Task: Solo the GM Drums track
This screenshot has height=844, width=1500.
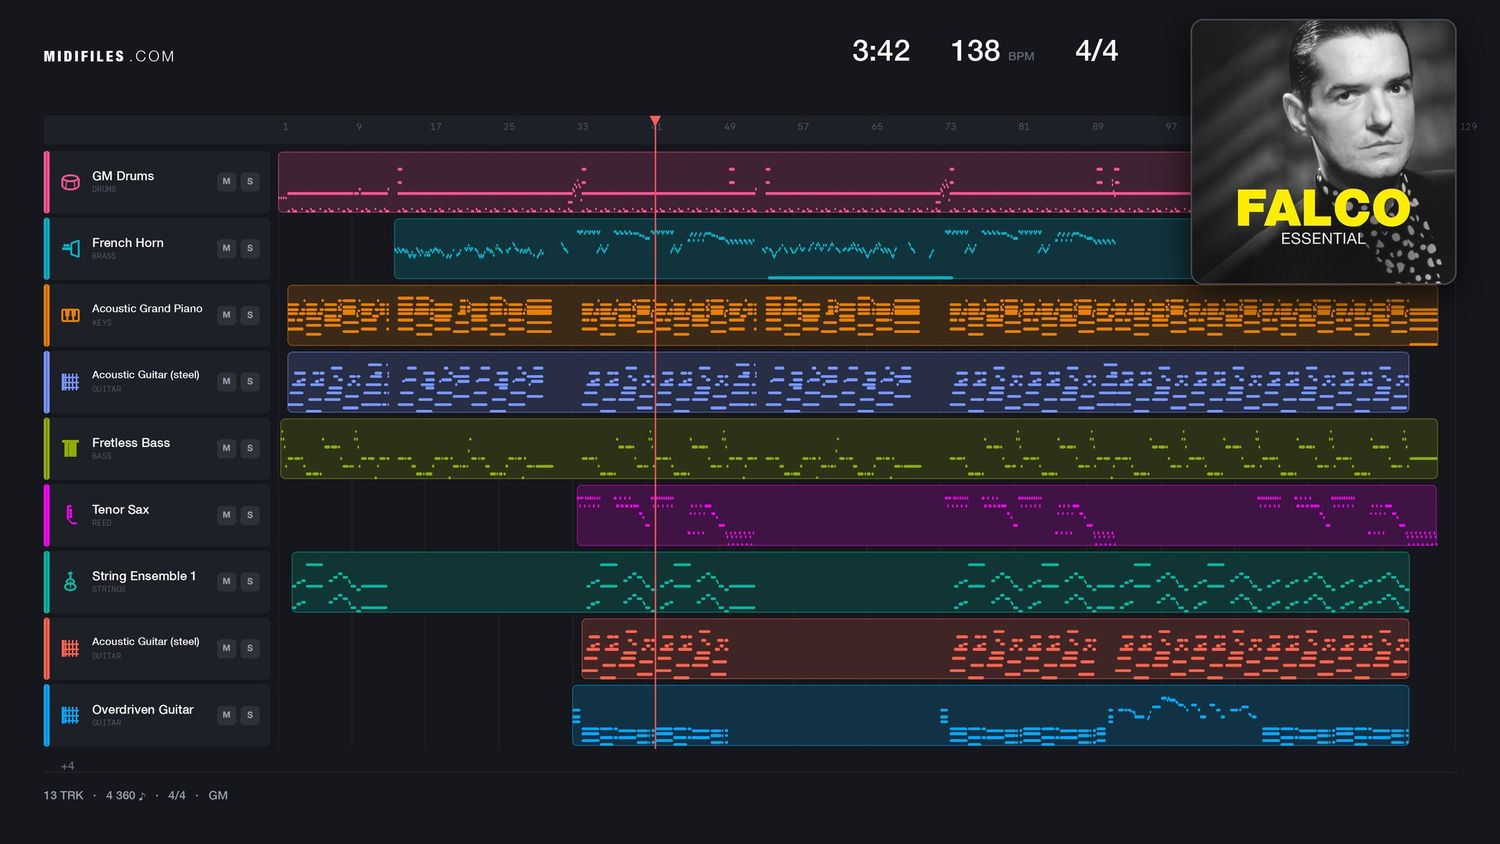Action: (x=250, y=181)
